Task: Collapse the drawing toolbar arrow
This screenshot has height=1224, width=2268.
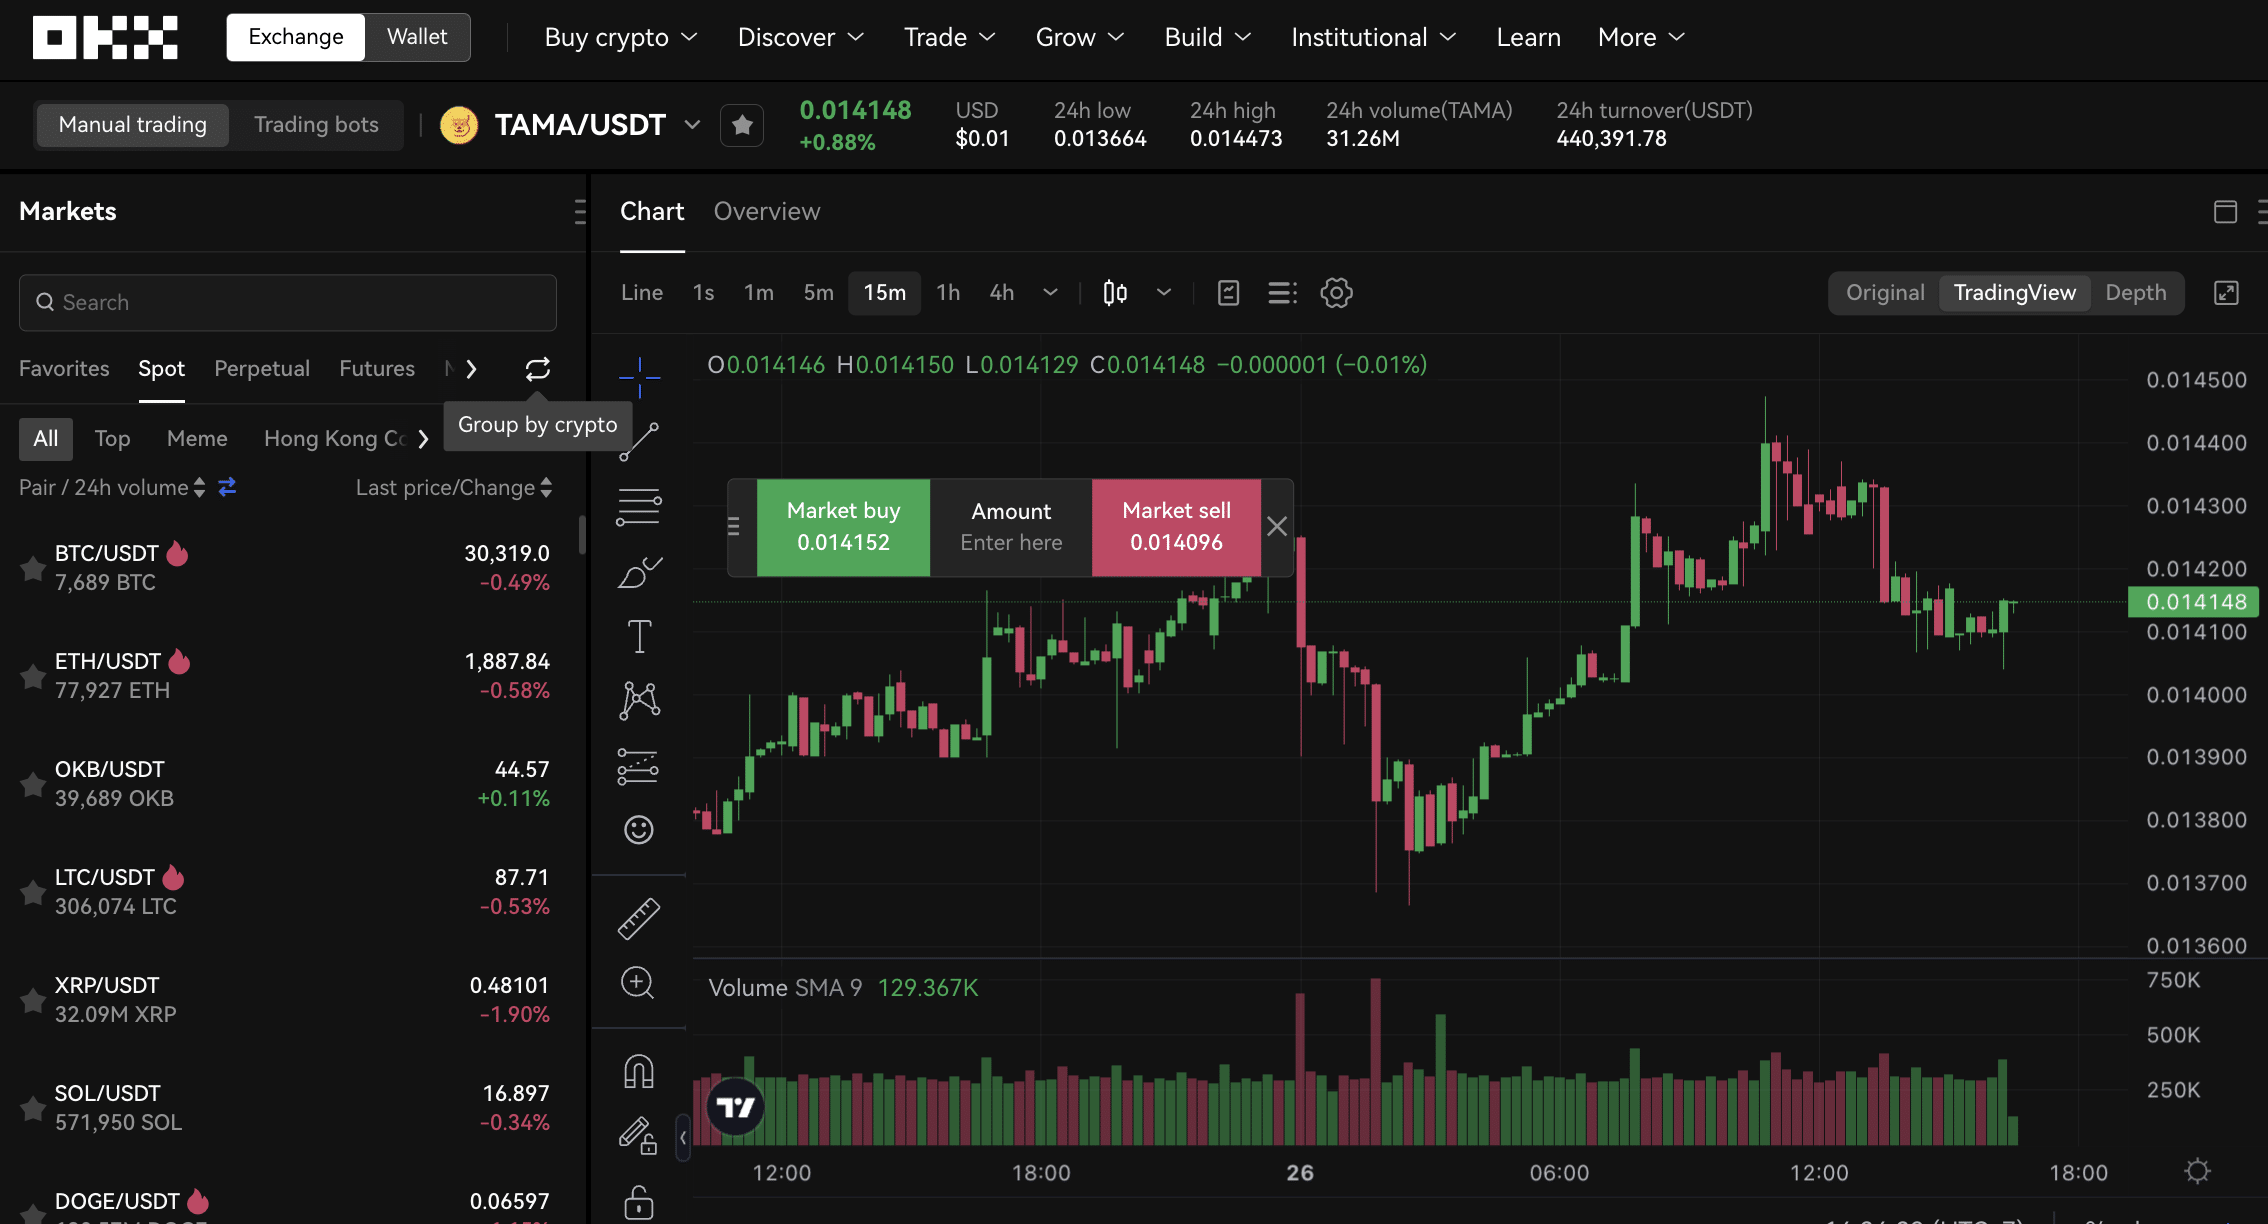Action: click(683, 1137)
